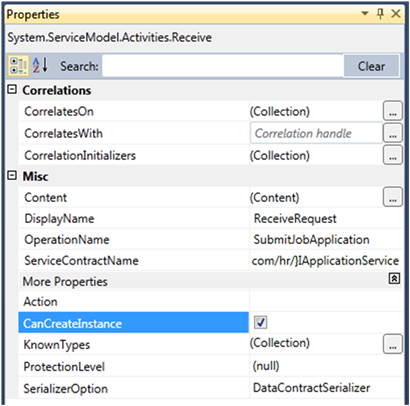410x406 pixels.
Task: Open CorrelatesWith expression editor ellipsis button
Action: click(392, 133)
